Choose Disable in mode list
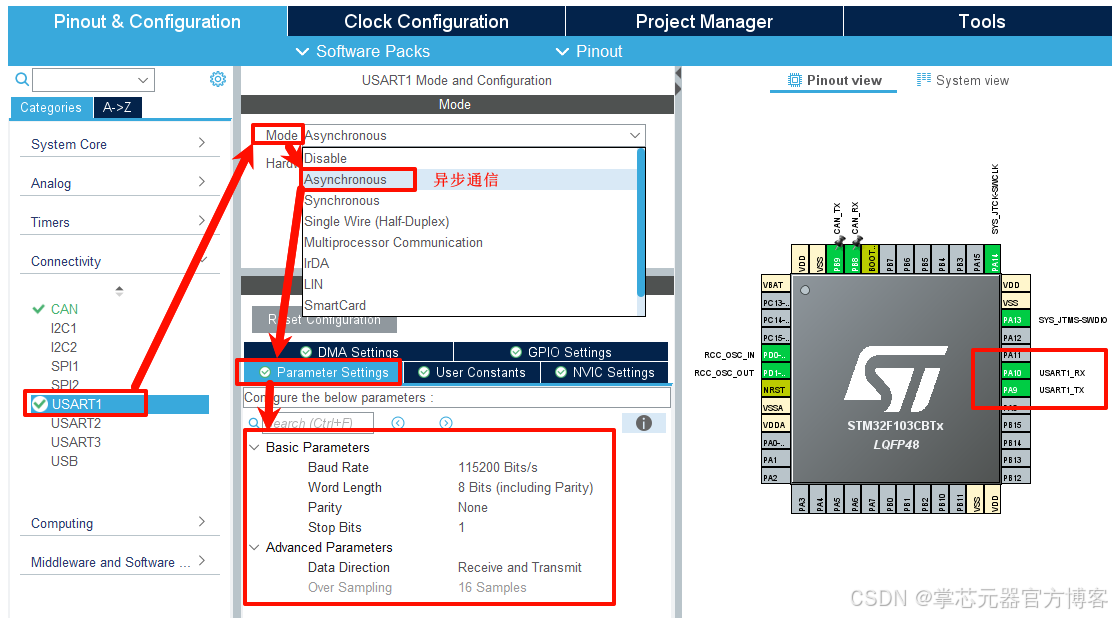The height and width of the screenshot is (618, 1112). [470, 158]
